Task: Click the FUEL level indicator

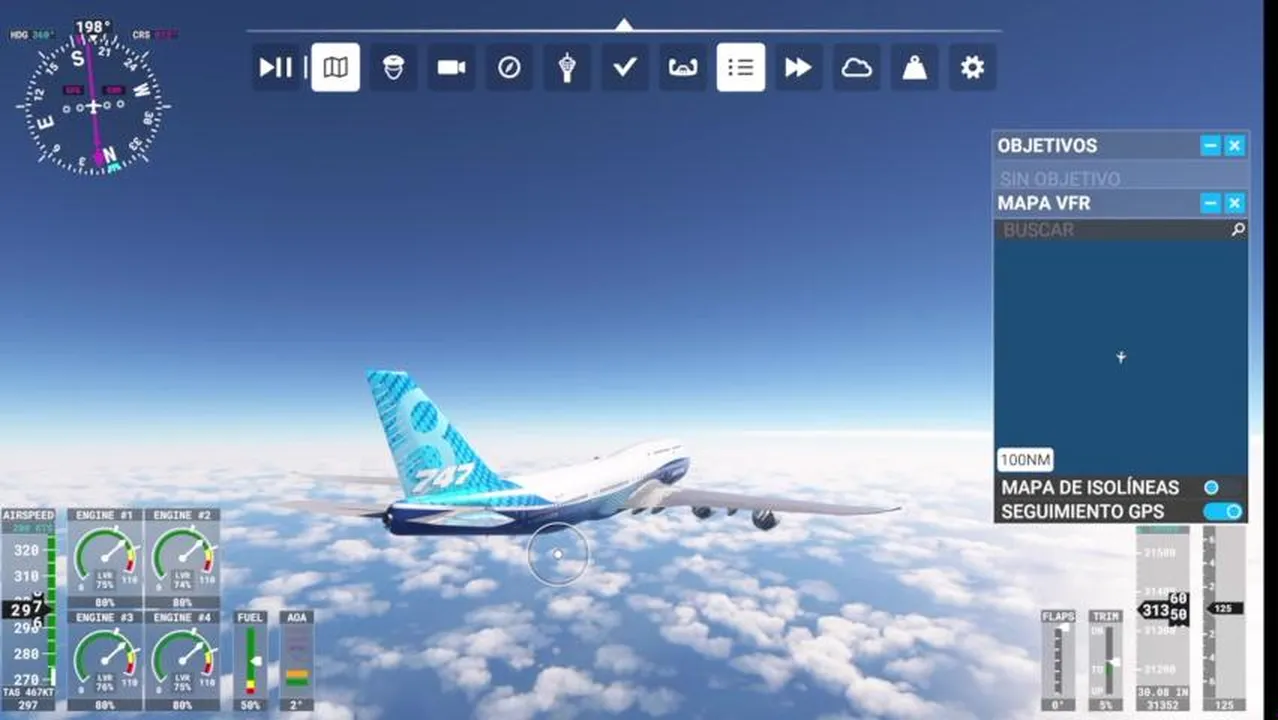Action: [x=250, y=661]
